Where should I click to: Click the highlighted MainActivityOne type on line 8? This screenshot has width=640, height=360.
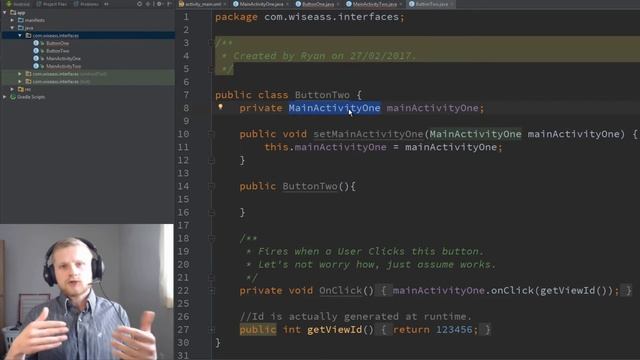pyautogui.click(x=335, y=108)
